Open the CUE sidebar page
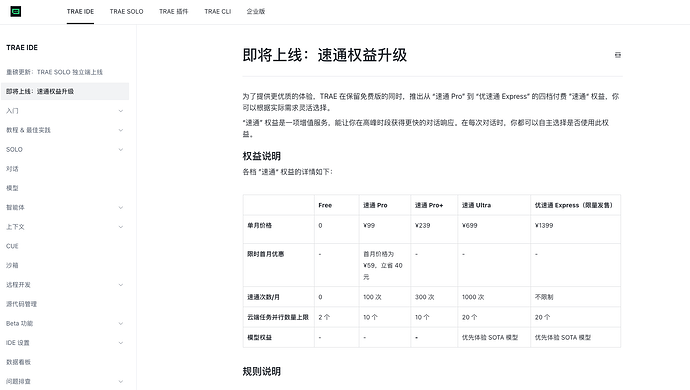This screenshot has width=690, height=390. click(x=12, y=246)
